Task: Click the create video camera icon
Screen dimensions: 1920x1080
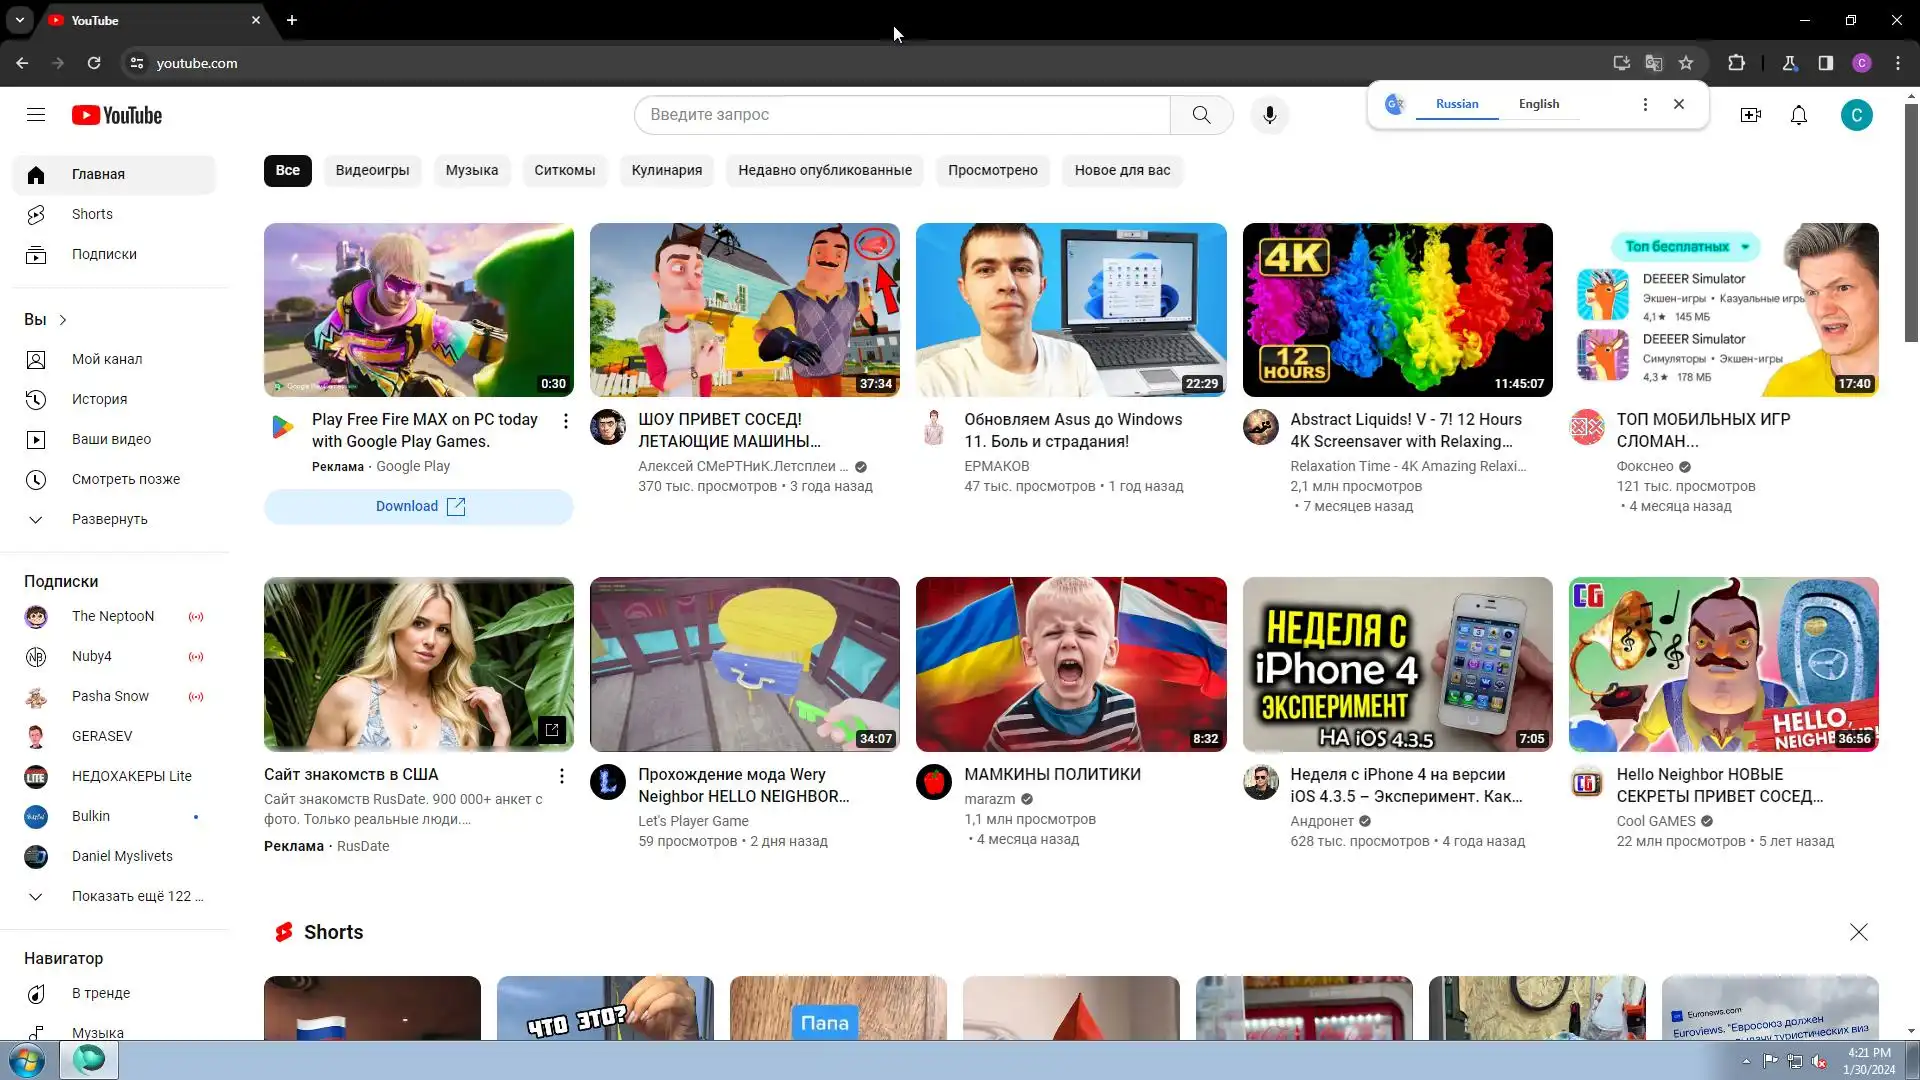Action: tap(1750, 115)
